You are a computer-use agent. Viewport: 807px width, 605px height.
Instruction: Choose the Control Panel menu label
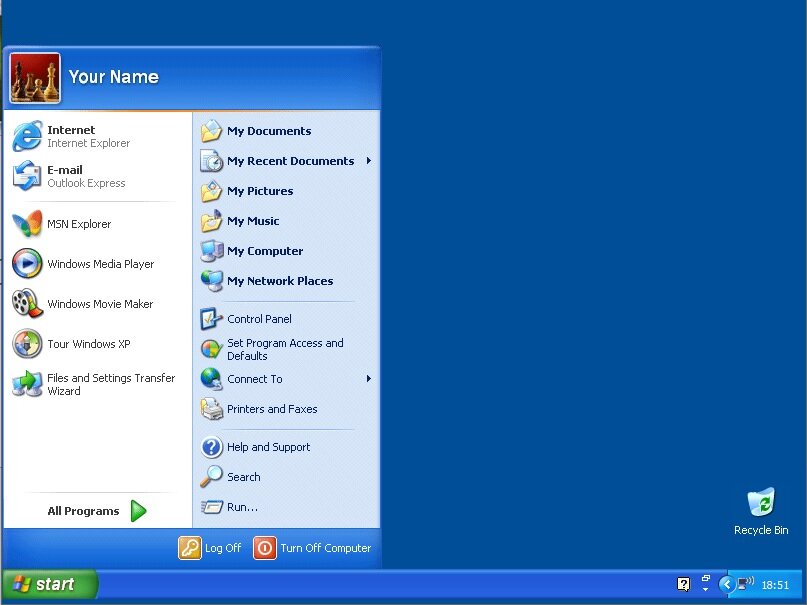(259, 319)
